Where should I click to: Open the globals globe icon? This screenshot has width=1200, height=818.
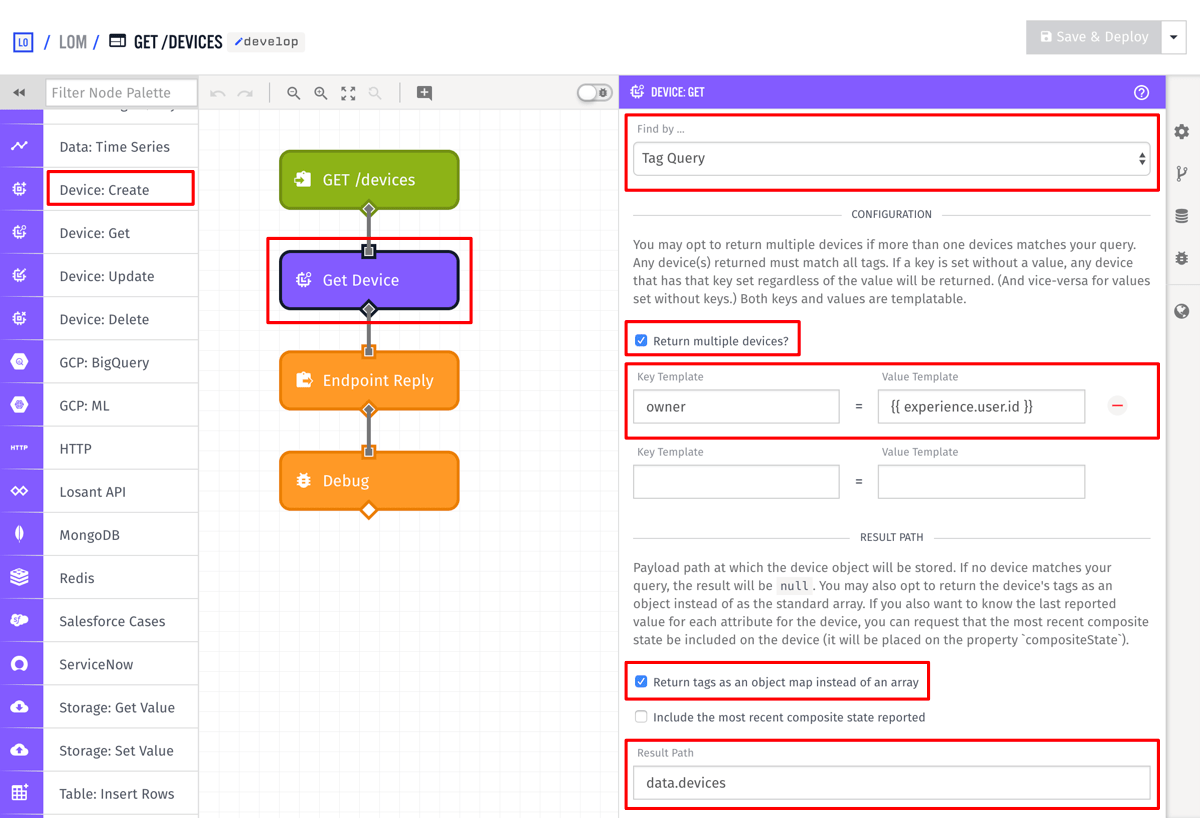click(1182, 312)
